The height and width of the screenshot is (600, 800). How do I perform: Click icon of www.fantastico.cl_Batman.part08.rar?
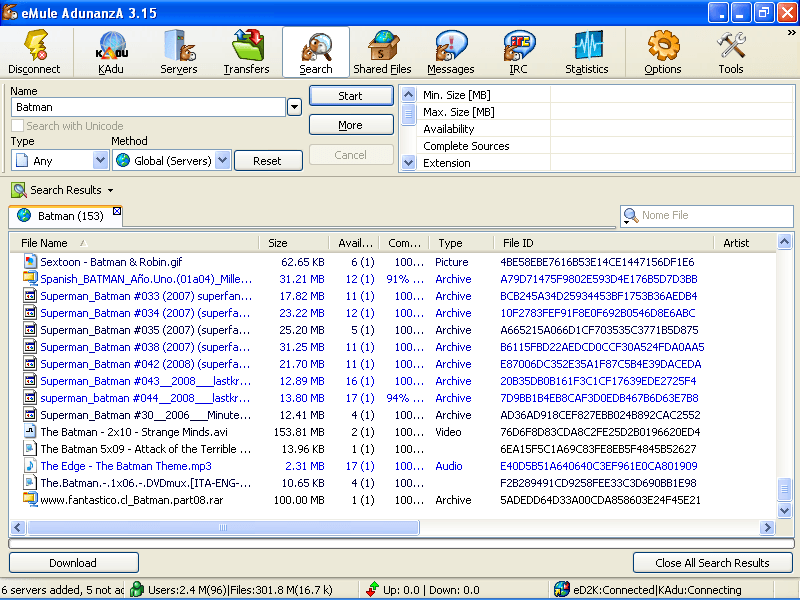pos(30,499)
